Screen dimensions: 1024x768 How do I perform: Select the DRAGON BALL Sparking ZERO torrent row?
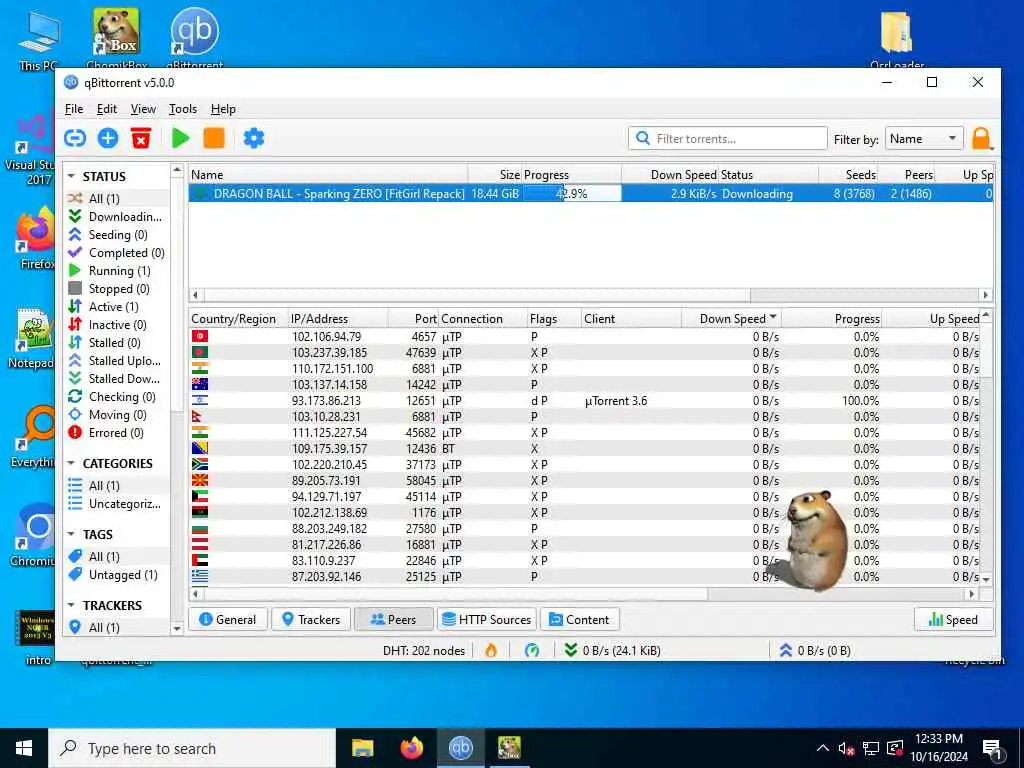pos(590,193)
